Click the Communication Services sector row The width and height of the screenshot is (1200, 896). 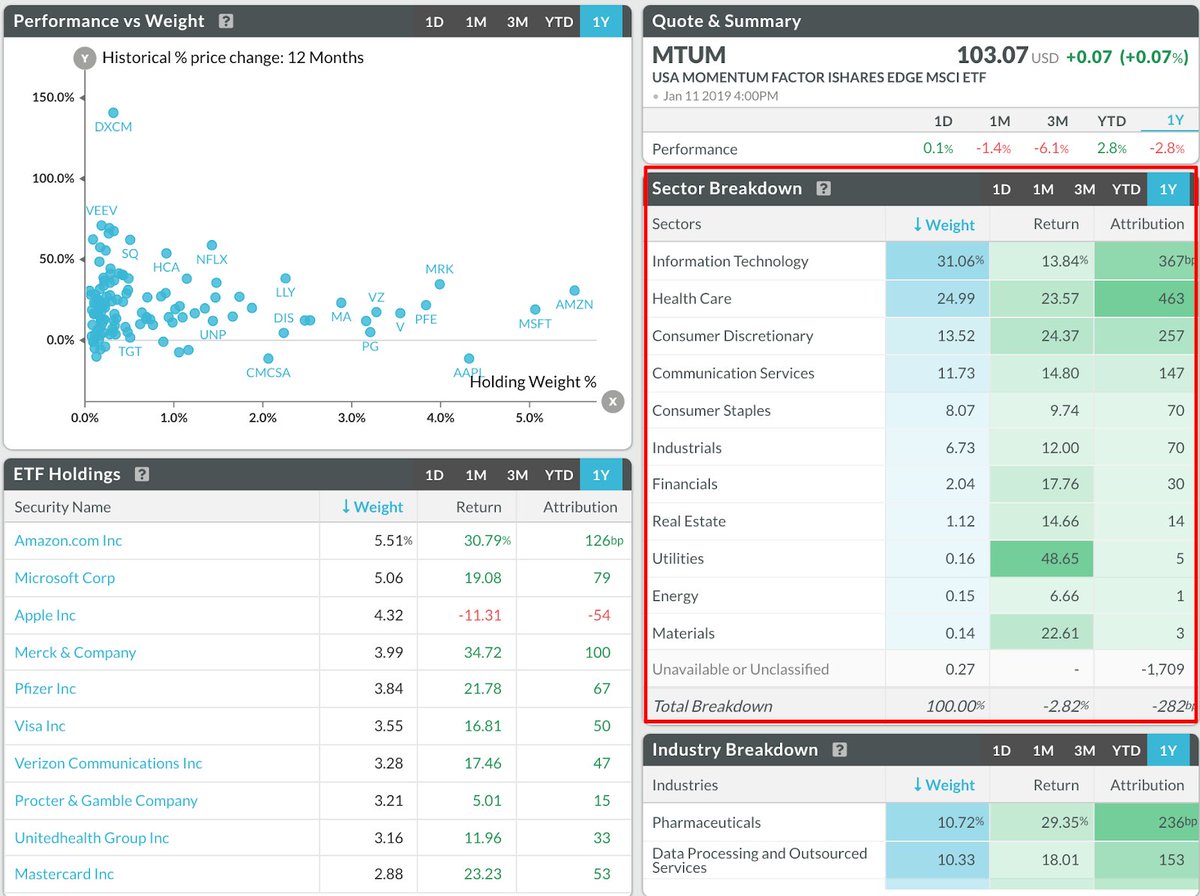(x=920, y=373)
